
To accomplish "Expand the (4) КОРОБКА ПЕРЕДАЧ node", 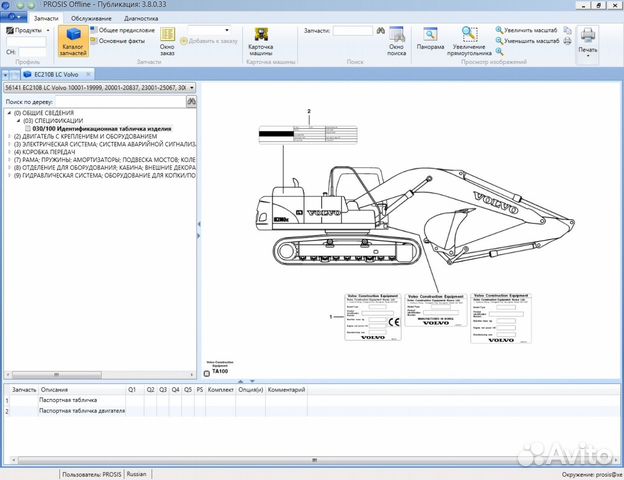I will (9, 151).
